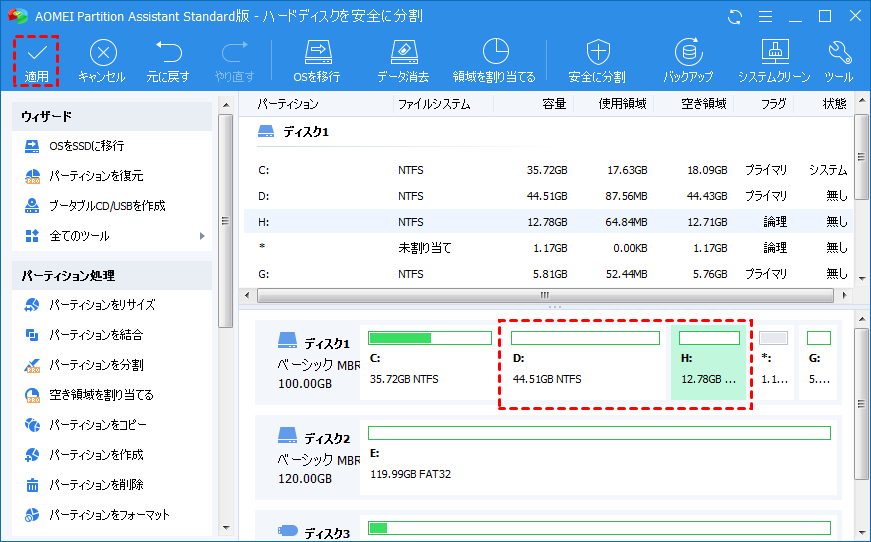Click the right arrow of horizontal scrollbar
Image resolution: width=871 pixels, height=542 pixels.
pyautogui.click(x=844, y=295)
